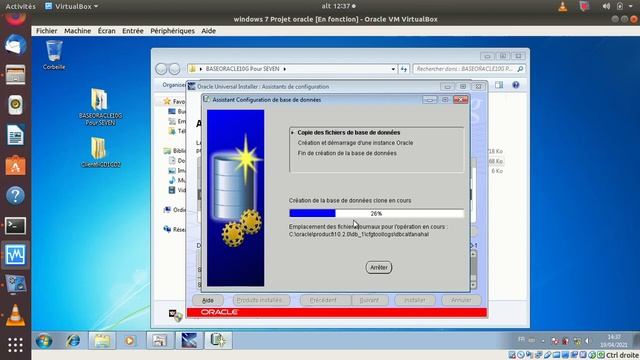Open Thunderbird mail from the Ubuntu dock

[16, 44]
